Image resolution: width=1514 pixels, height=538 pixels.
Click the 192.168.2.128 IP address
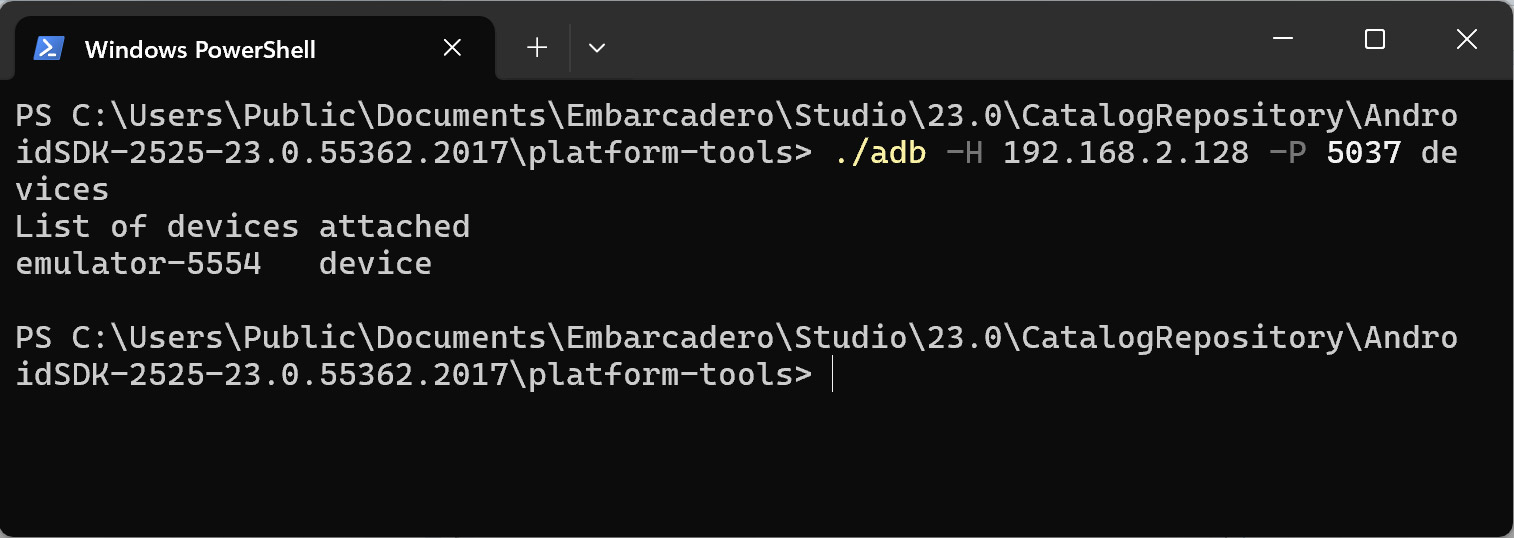pyautogui.click(x=1126, y=153)
